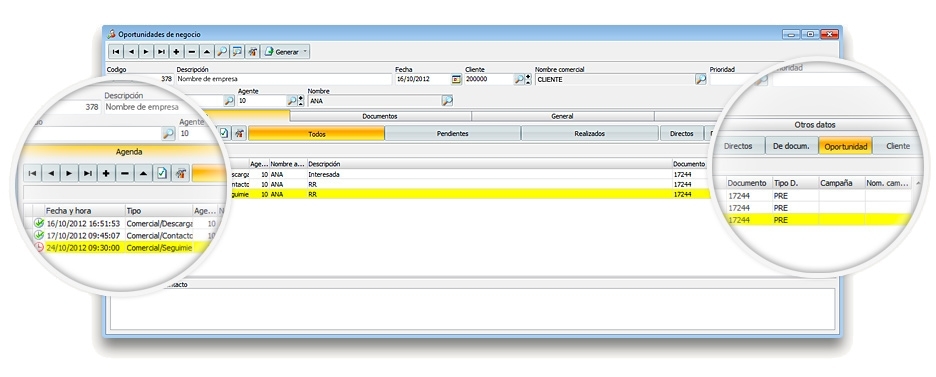
Task: Click into the Fecha field showing 16/10/2012
Action: [x=423, y=79]
